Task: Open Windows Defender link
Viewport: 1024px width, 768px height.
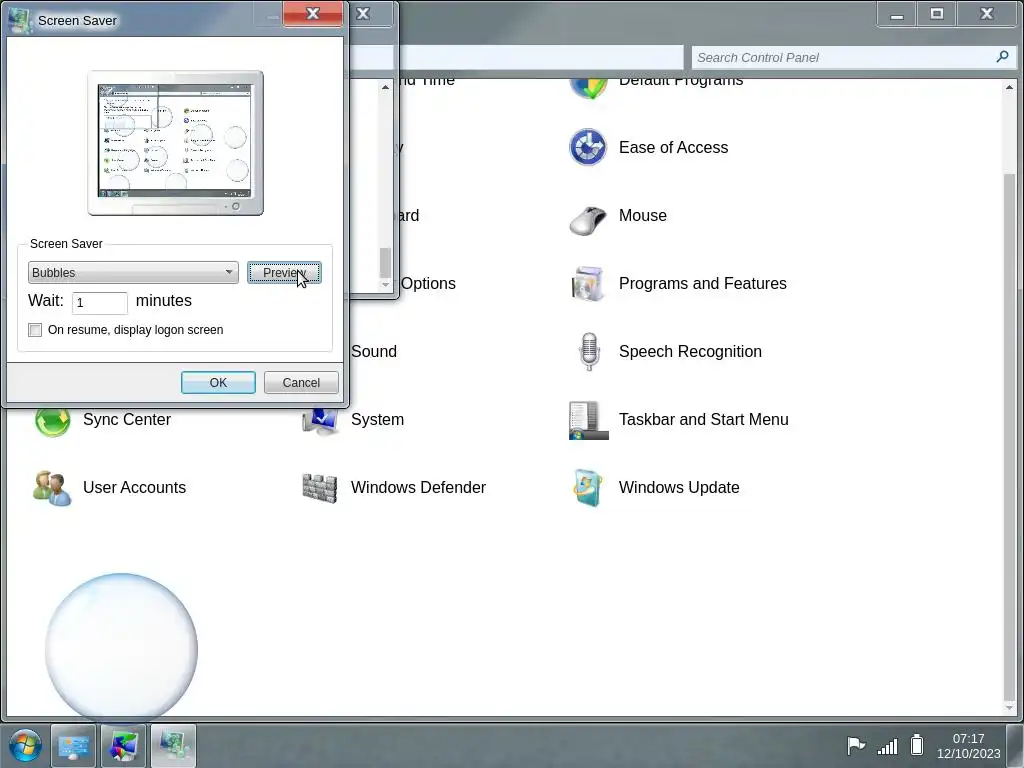Action: pyautogui.click(x=418, y=487)
